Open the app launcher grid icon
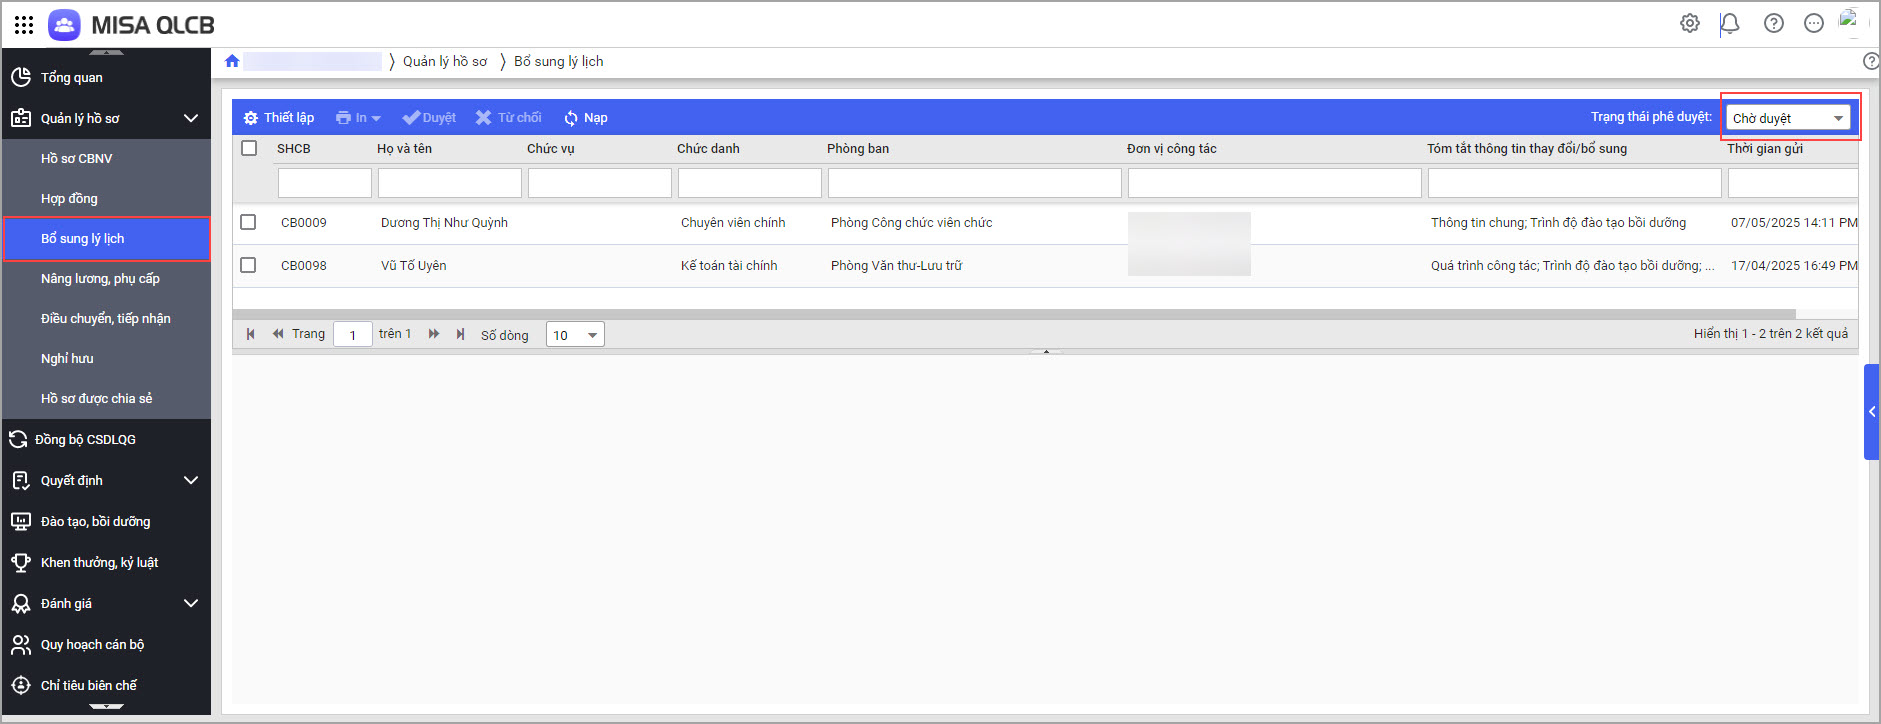1881x724 pixels. tap(24, 25)
